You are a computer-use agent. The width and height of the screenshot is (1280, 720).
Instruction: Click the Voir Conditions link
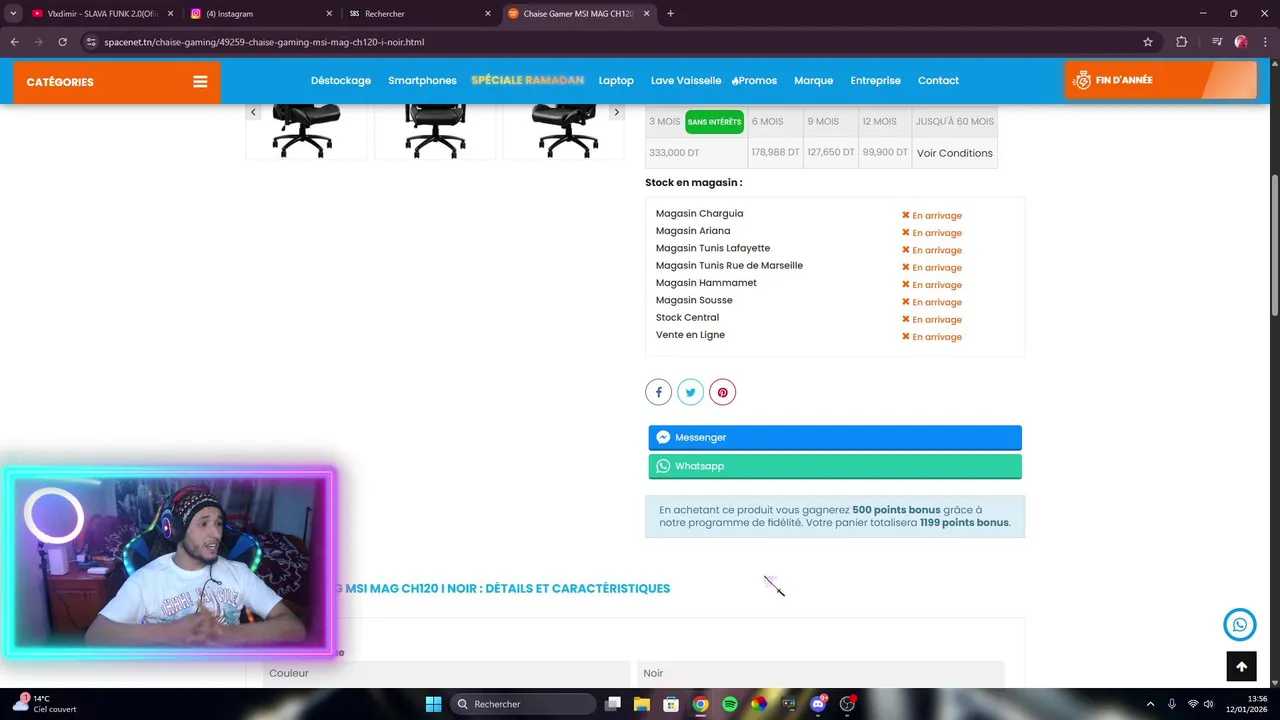[955, 153]
